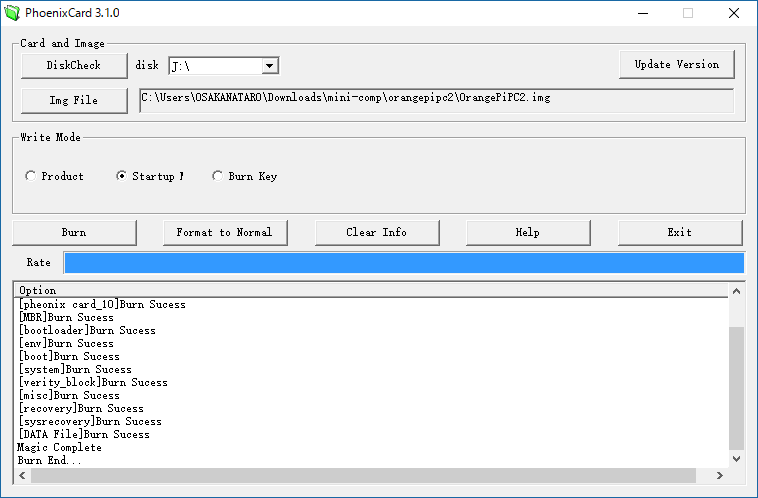
Task: Click into the image file path field
Action: (437, 100)
